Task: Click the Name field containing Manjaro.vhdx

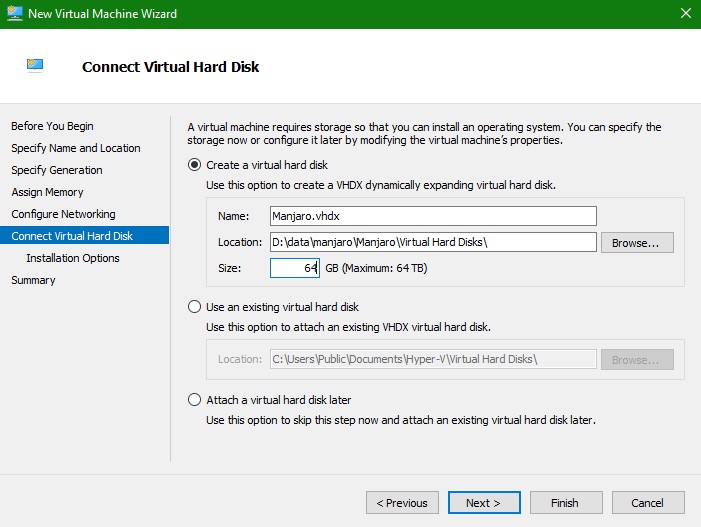Action: 433,216
